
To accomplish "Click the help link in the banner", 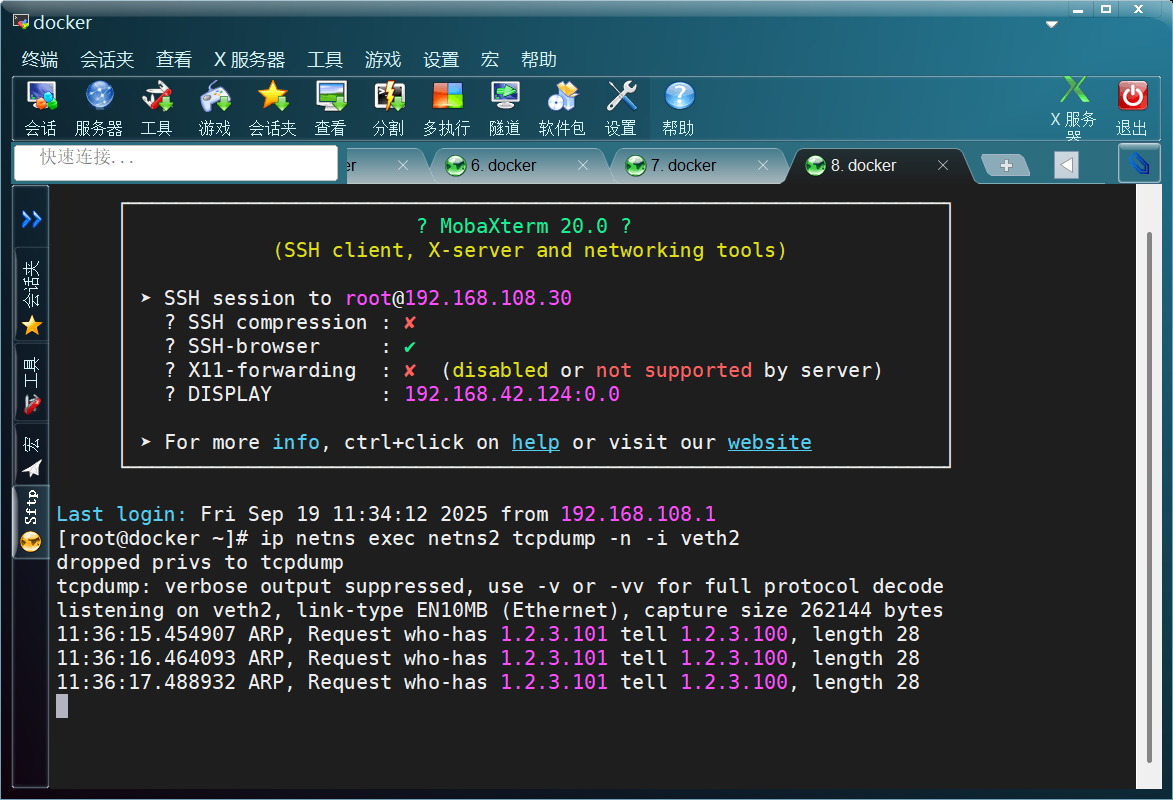I will pyautogui.click(x=536, y=442).
